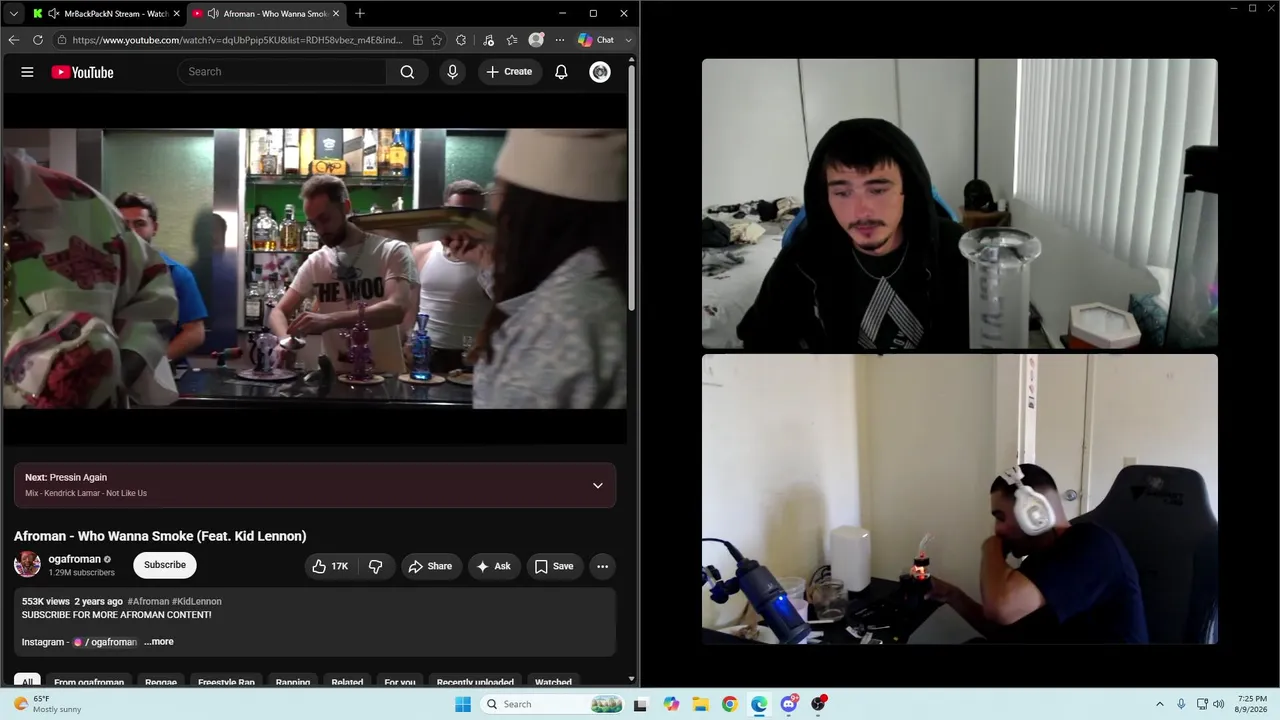This screenshot has height=720, width=1280.
Task: Open more actions ellipsis under the video
Action: 602,566
